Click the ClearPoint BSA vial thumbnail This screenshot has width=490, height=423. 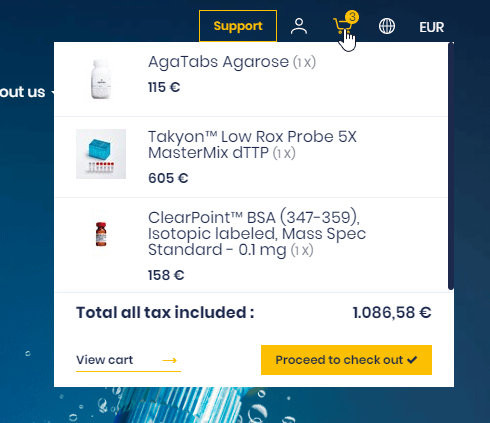101,234
